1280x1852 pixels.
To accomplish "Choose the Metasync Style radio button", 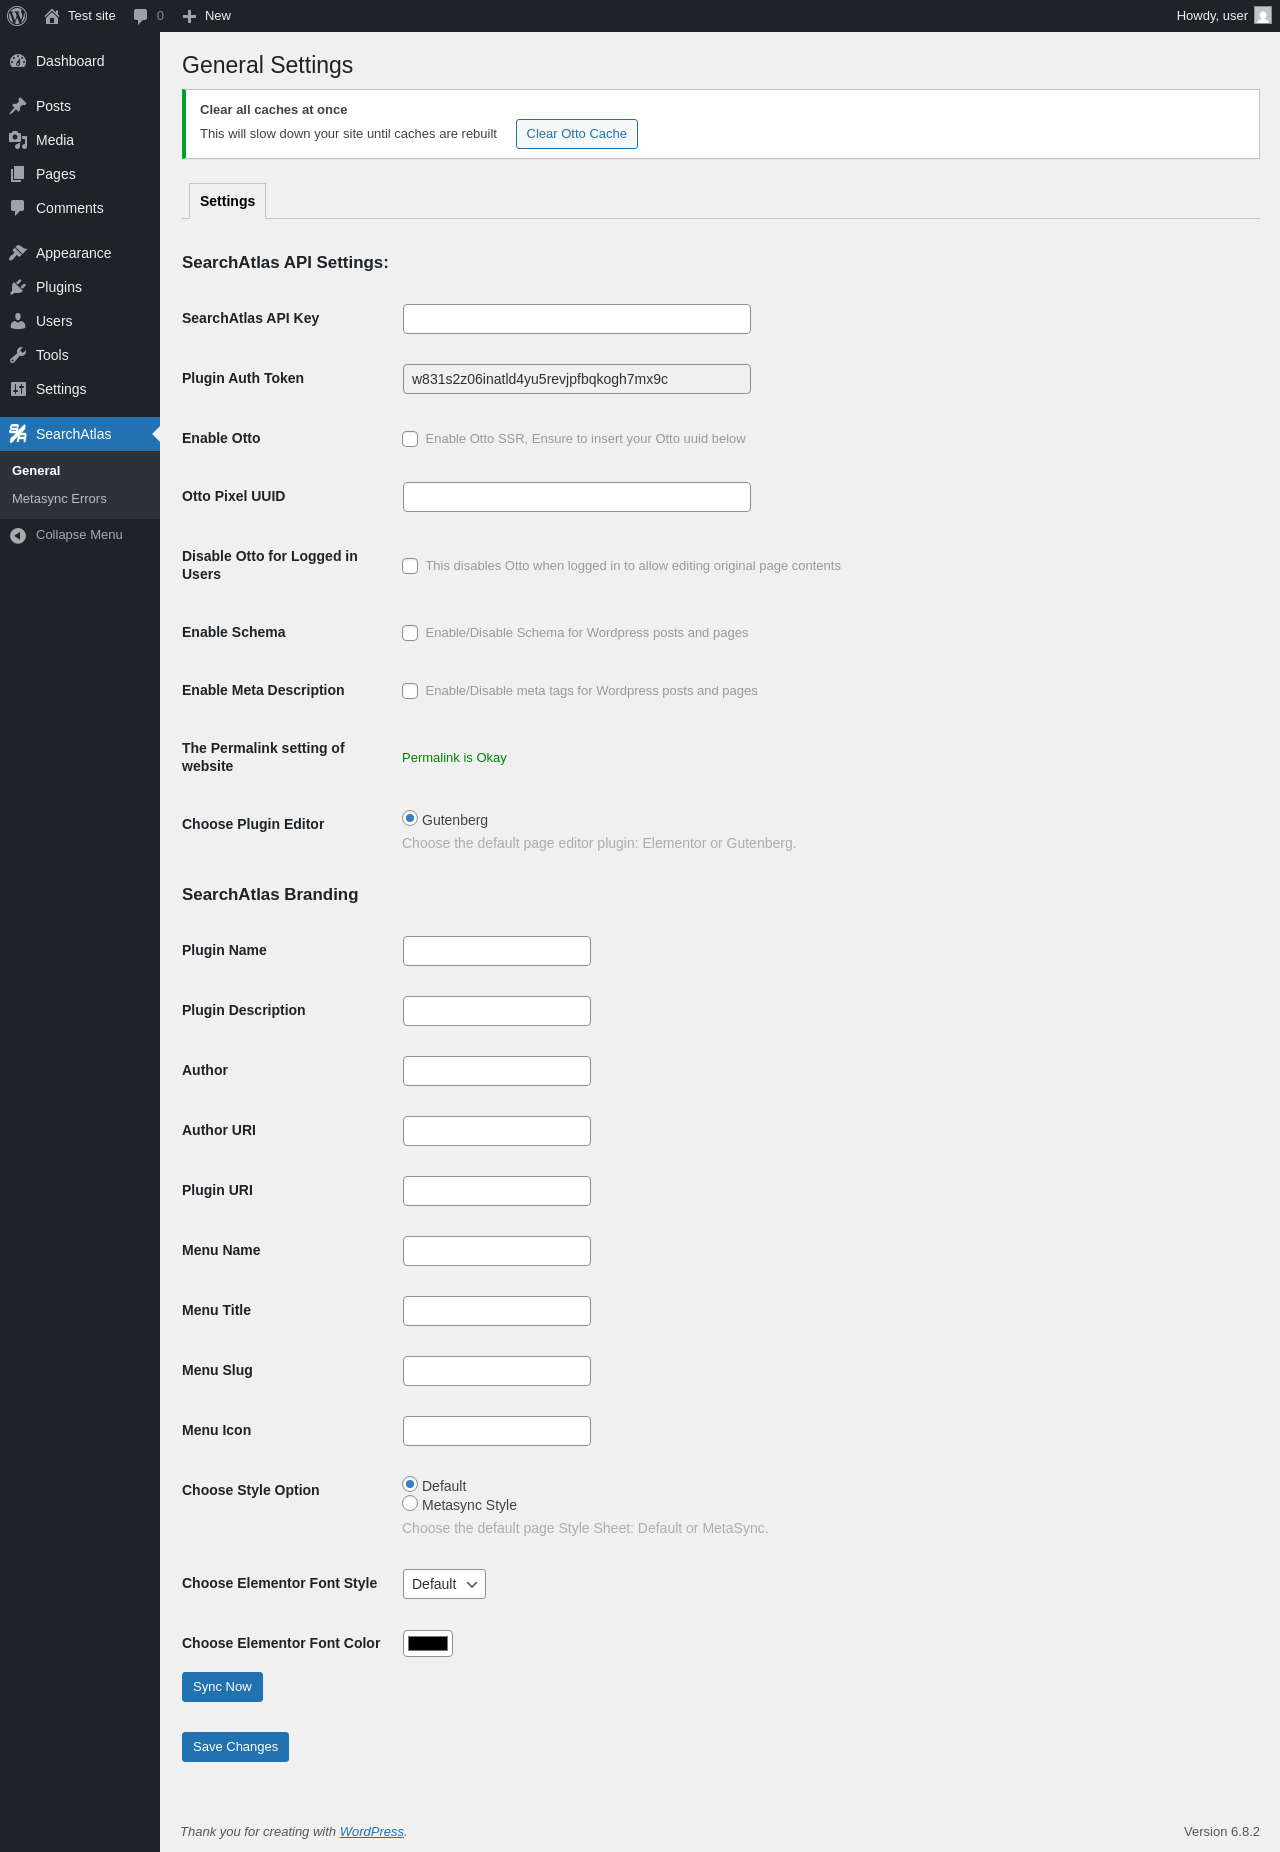I will click(410, 1503).
